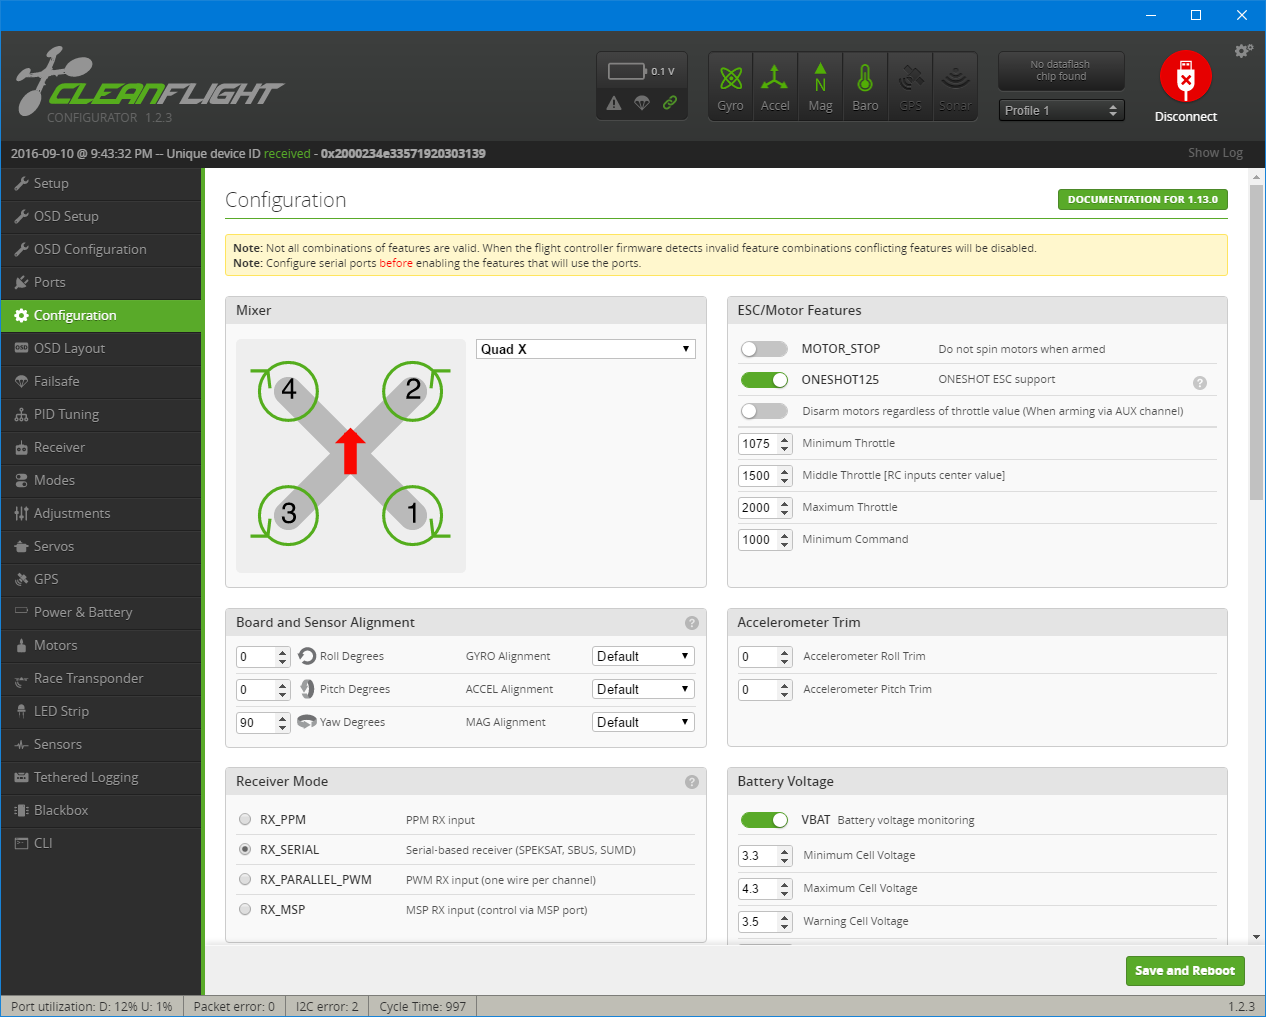Screen dimensions: 1266x1017
Task: Click the scrollbar up arrow
Action: [1257, 176]
